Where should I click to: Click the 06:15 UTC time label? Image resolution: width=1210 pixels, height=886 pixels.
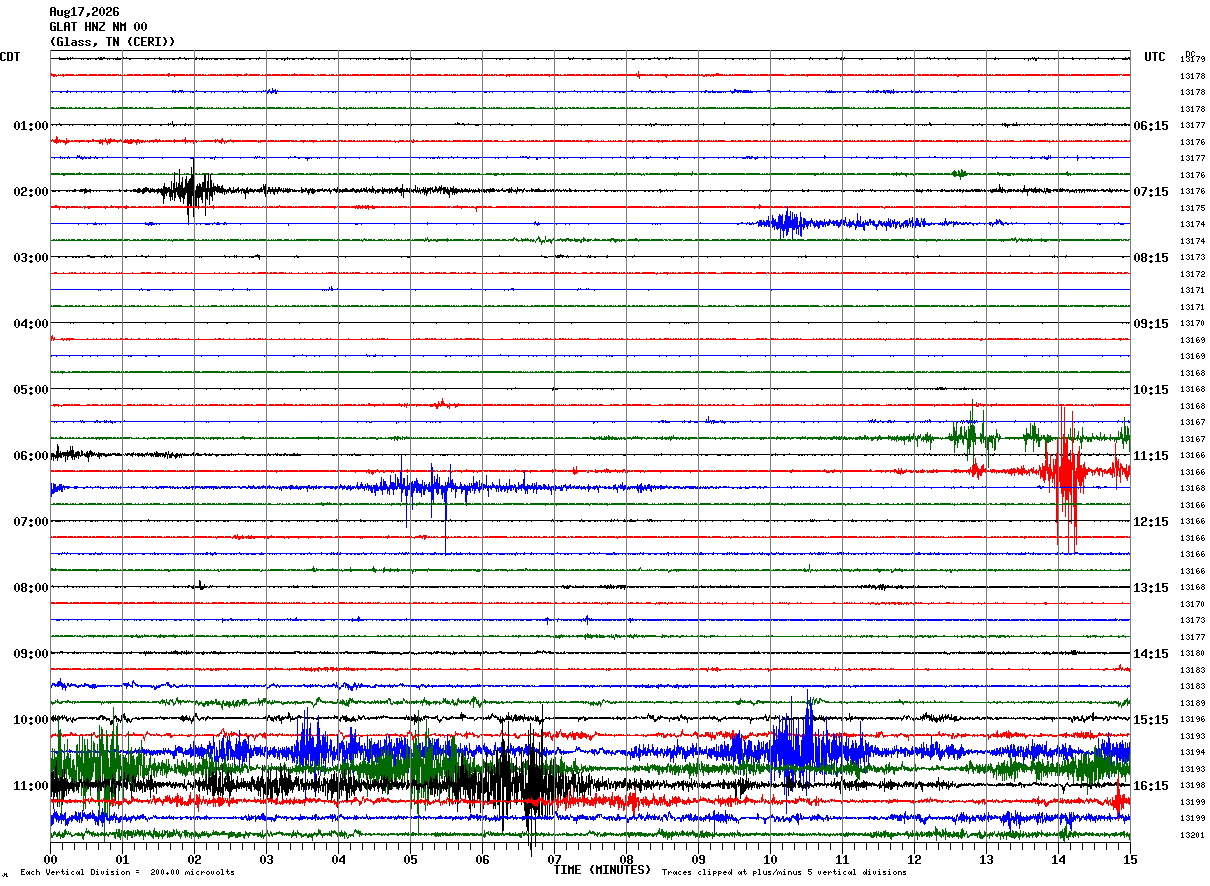point(1150,126)
